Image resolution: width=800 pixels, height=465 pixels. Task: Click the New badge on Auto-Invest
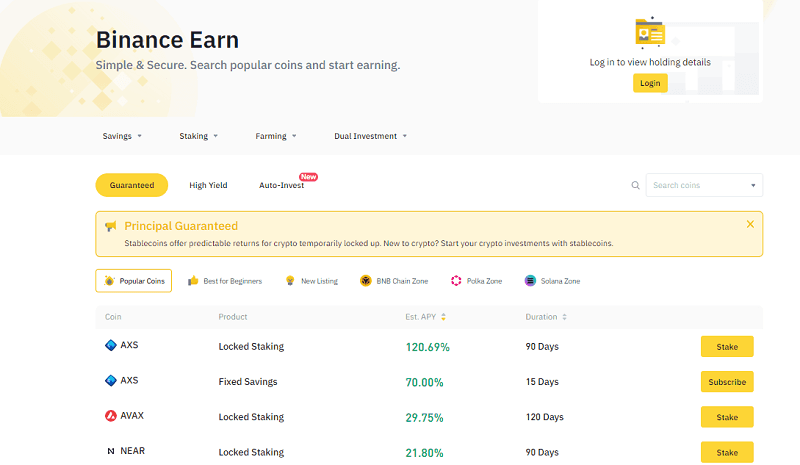point(308,177)
